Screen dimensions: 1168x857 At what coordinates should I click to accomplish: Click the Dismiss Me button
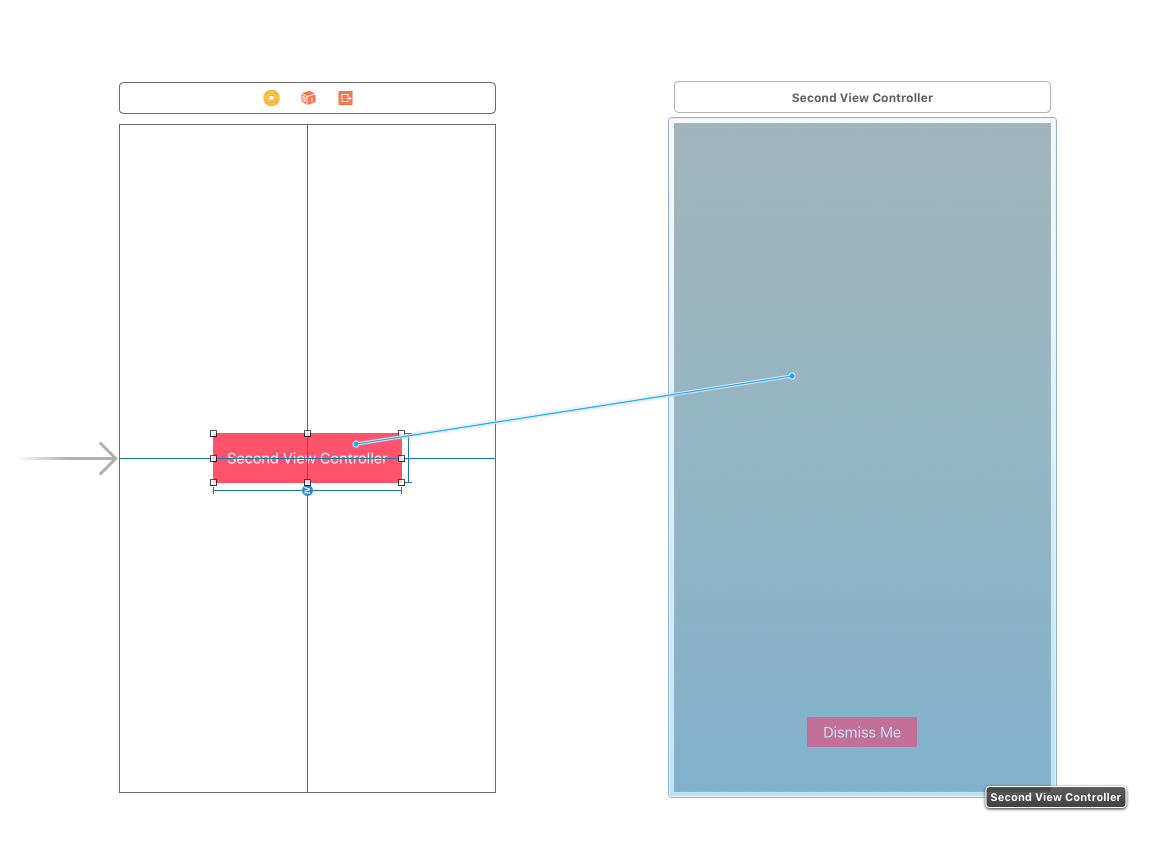pos(861,732)
